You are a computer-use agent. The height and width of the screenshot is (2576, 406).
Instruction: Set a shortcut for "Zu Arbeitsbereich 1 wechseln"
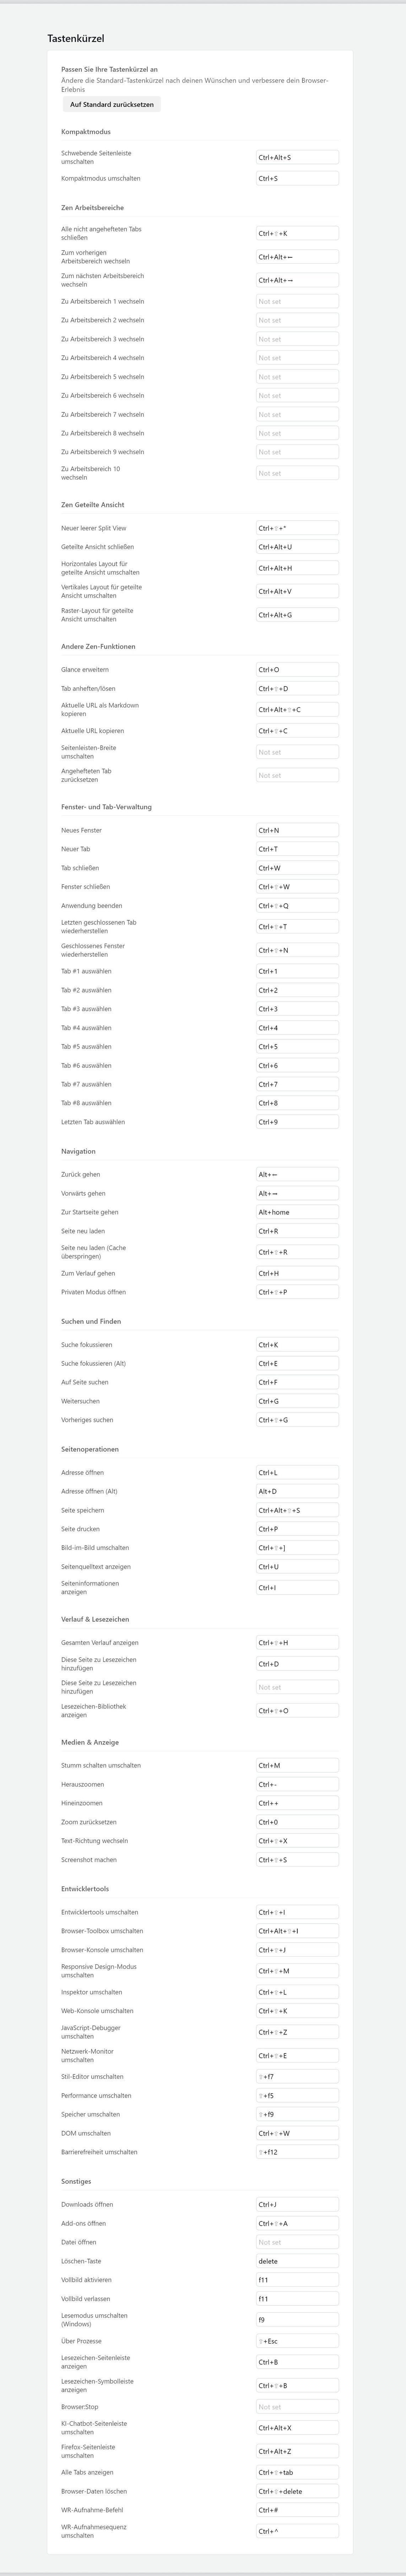[x=297, y=301]
